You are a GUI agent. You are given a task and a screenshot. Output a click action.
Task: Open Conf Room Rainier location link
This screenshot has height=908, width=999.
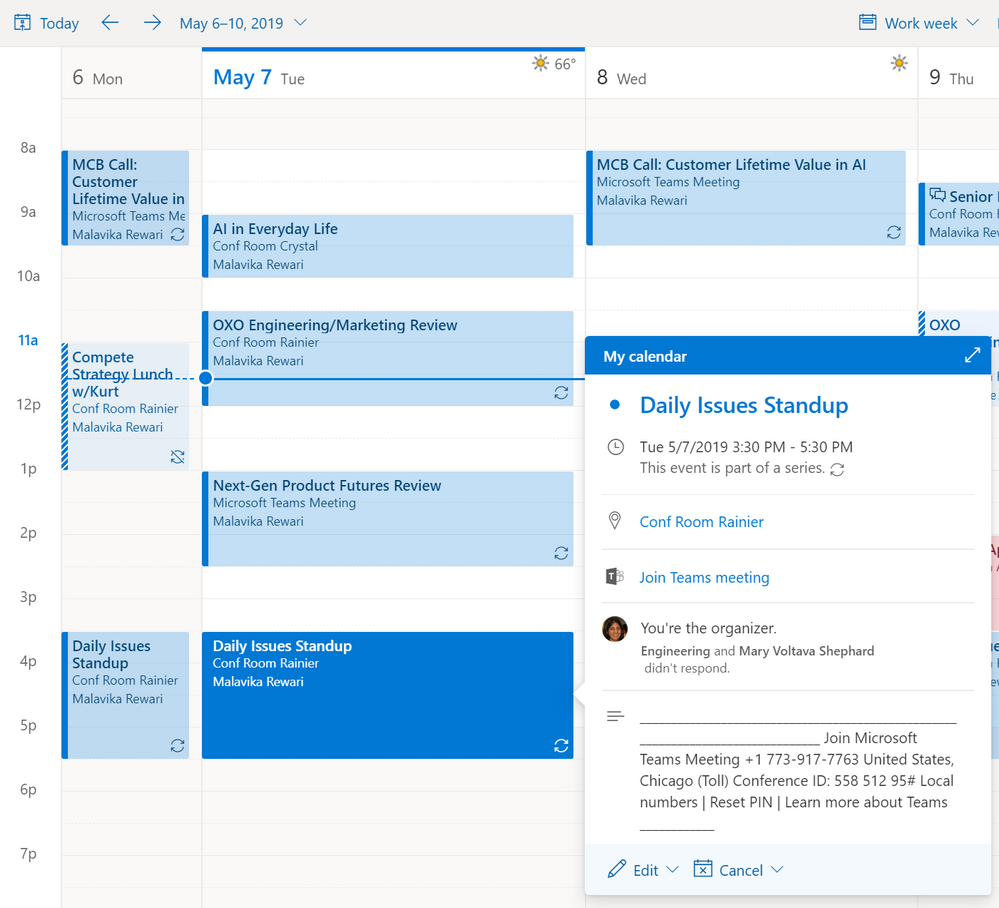(701, 522)
